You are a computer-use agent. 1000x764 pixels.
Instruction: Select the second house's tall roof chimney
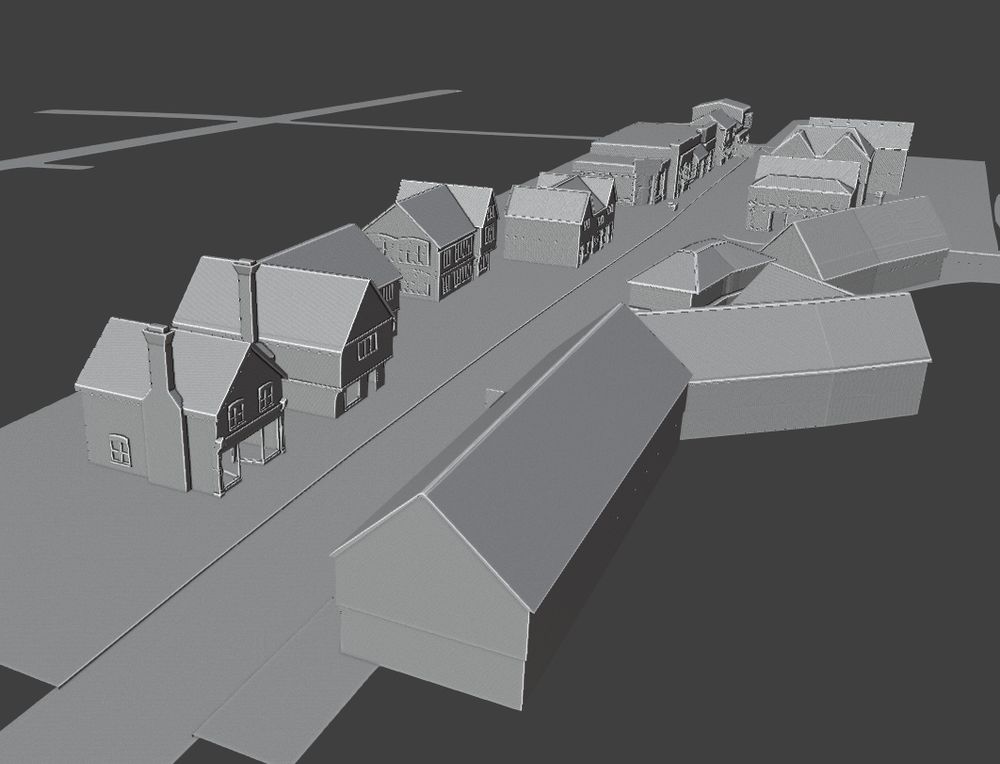tap(246, 300)
